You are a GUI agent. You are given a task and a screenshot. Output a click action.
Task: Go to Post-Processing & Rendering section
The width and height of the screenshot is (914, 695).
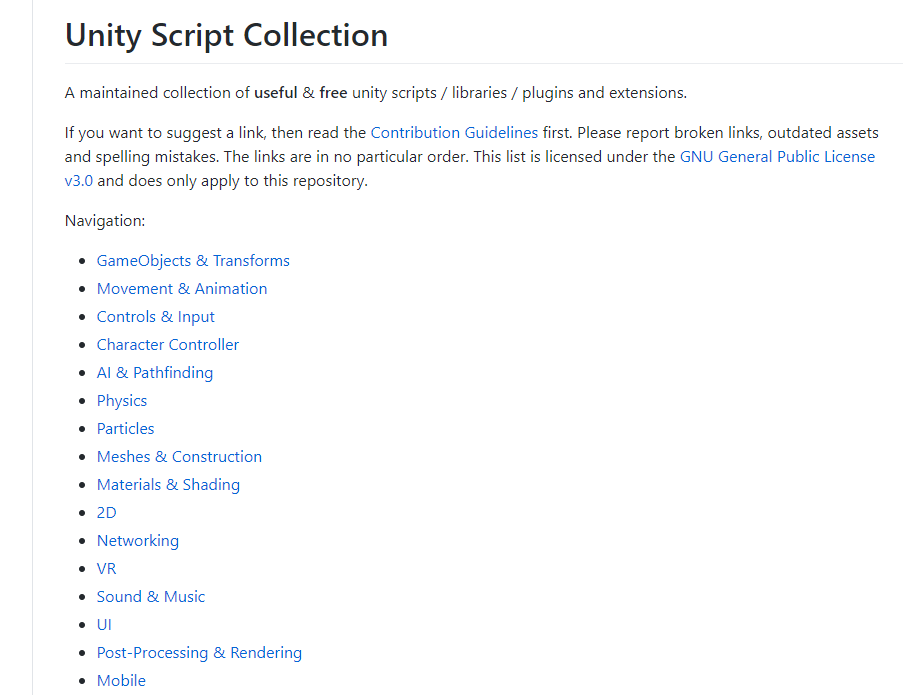pyautogui.click(x=199, y=652)
